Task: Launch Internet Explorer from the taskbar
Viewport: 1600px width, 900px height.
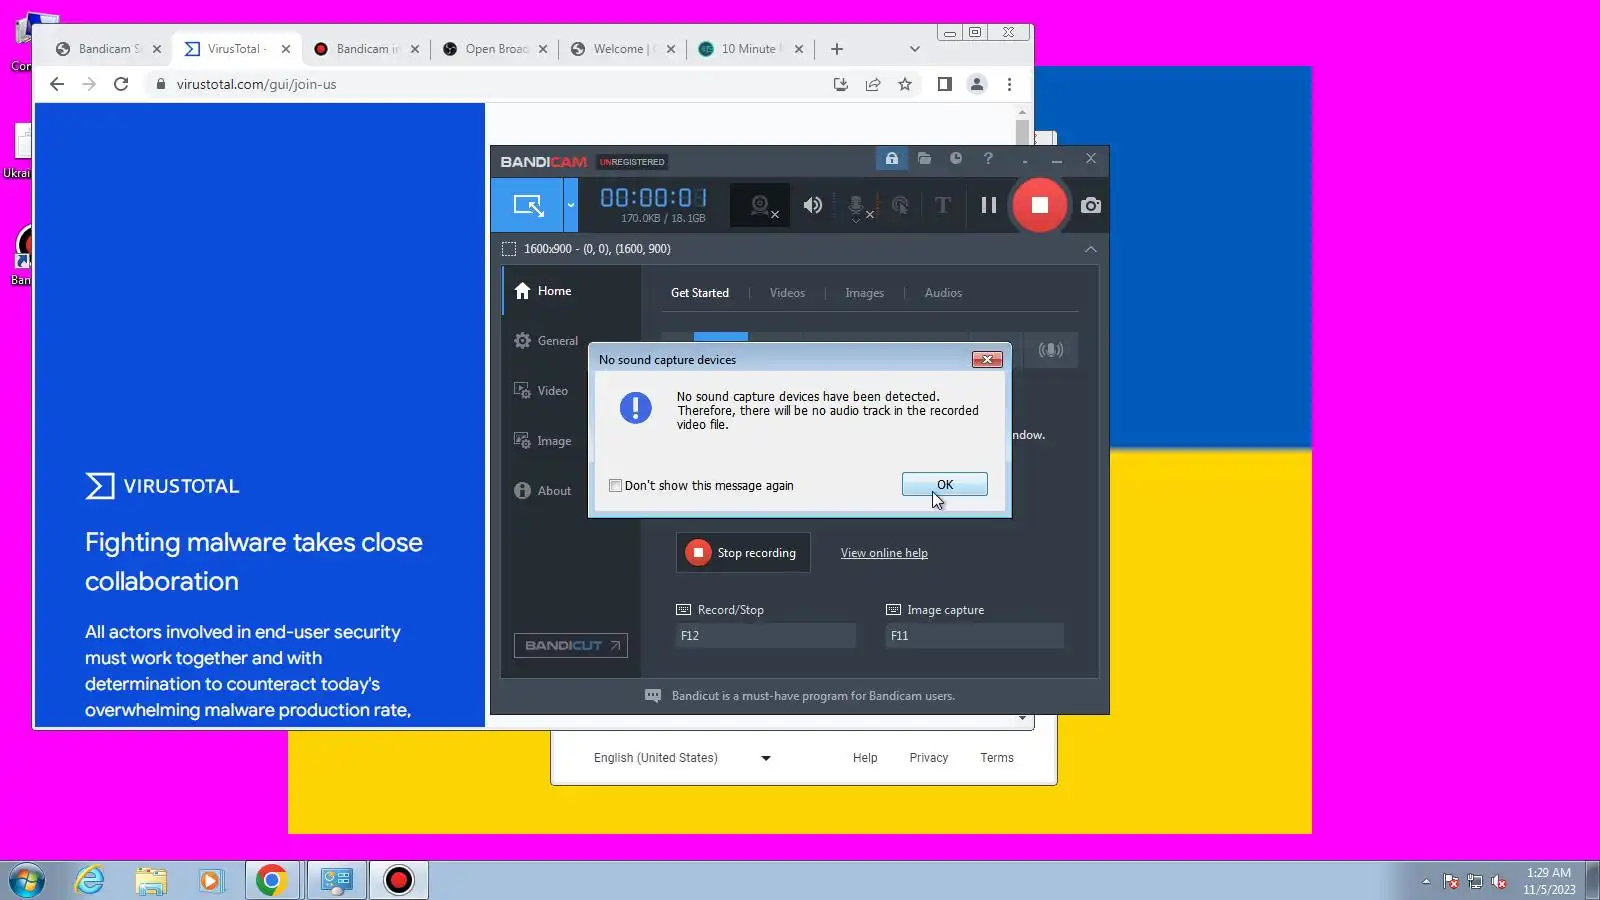Action: (x=90, y=880)
